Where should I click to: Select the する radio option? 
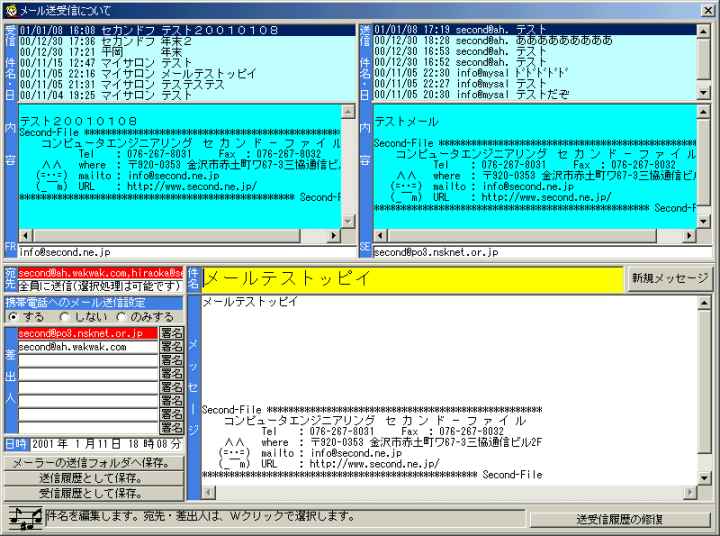click(13, 316)
